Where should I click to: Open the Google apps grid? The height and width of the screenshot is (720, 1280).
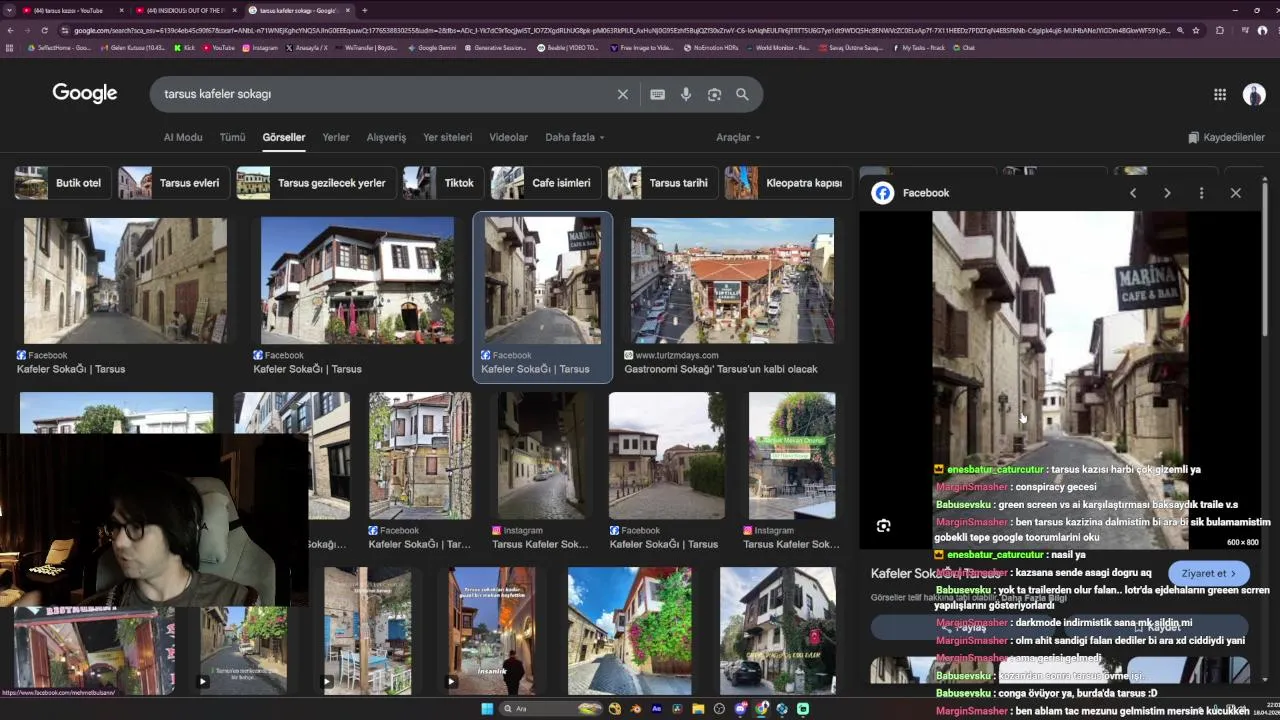point(1220,94)
